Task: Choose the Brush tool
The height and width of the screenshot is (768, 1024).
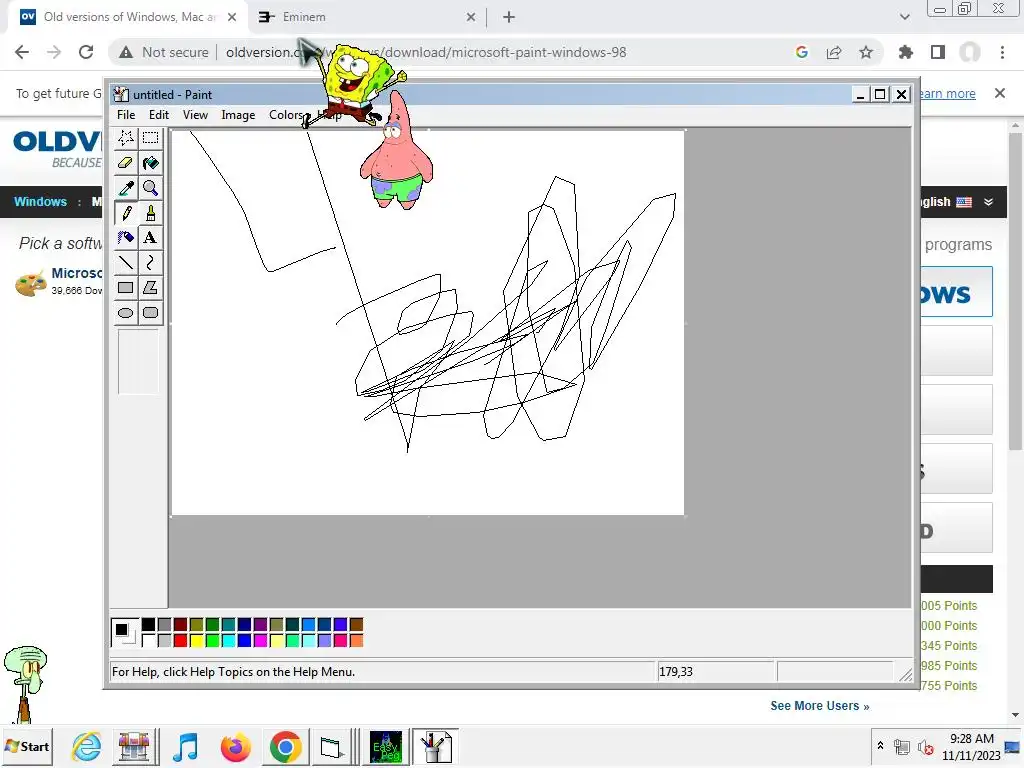Action: (x=150, y=213)
